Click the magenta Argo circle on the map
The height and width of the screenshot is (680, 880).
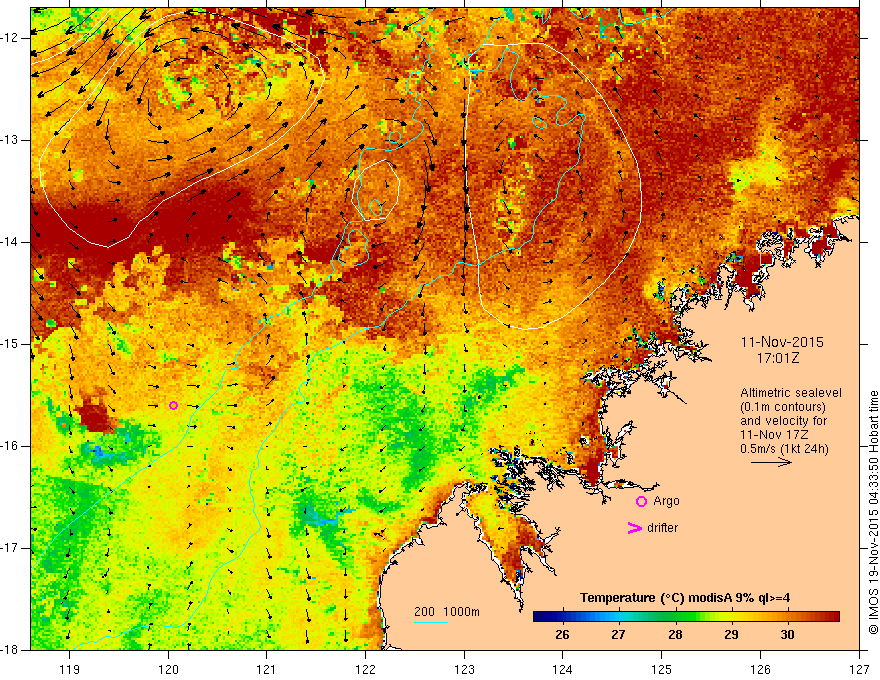click(173, 406)
